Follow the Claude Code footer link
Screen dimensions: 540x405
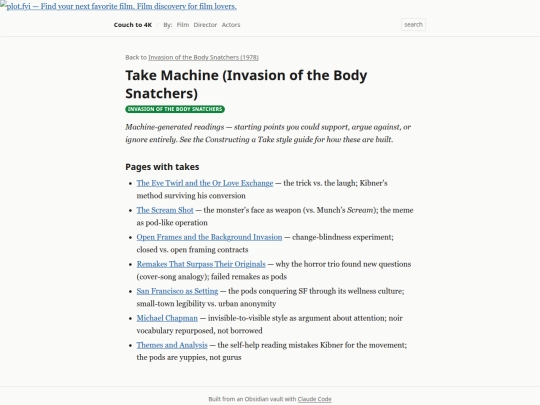coord(314,399)
